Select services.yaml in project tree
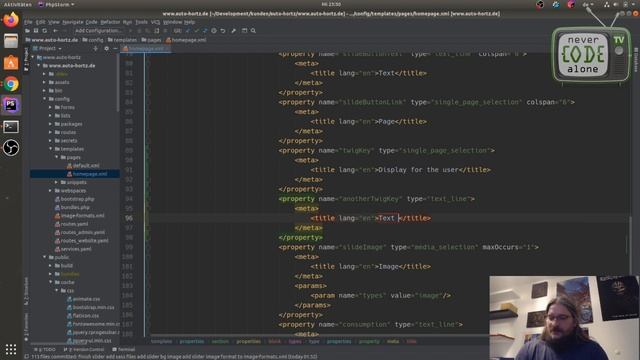The width and height of the screenshot is (640, 360). 73,249
